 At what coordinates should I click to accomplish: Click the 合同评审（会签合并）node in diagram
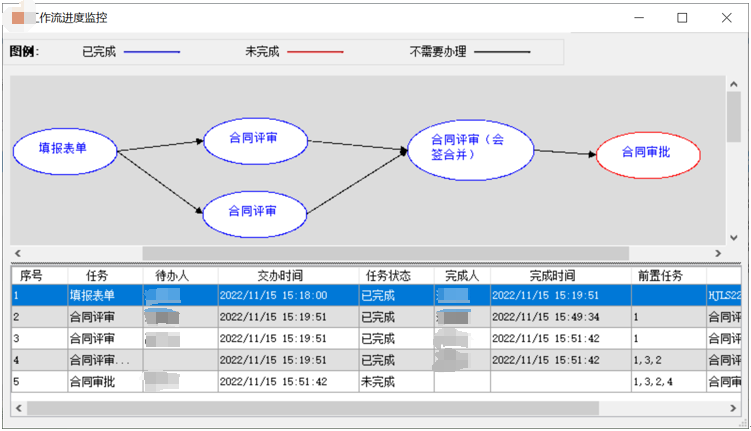[x=469, y=148]
